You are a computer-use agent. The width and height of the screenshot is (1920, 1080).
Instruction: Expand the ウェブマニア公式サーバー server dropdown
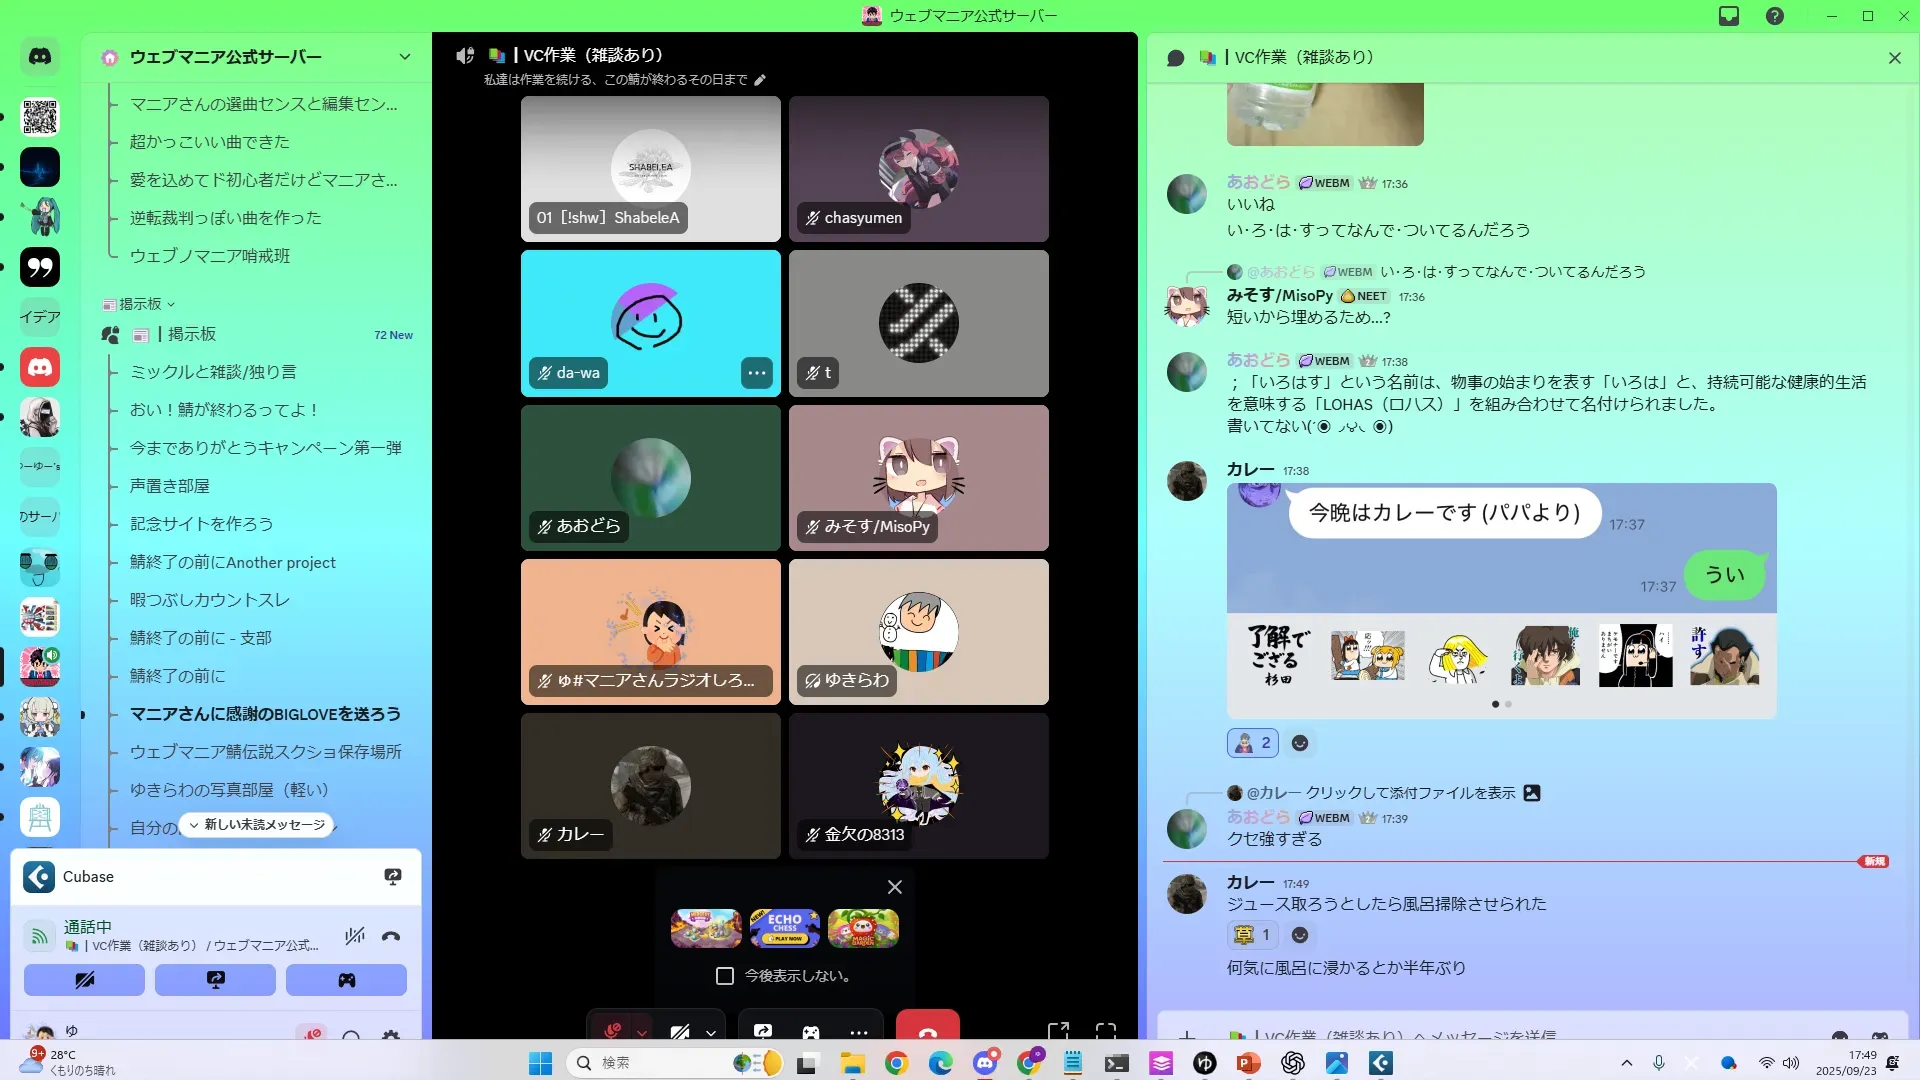404,57
